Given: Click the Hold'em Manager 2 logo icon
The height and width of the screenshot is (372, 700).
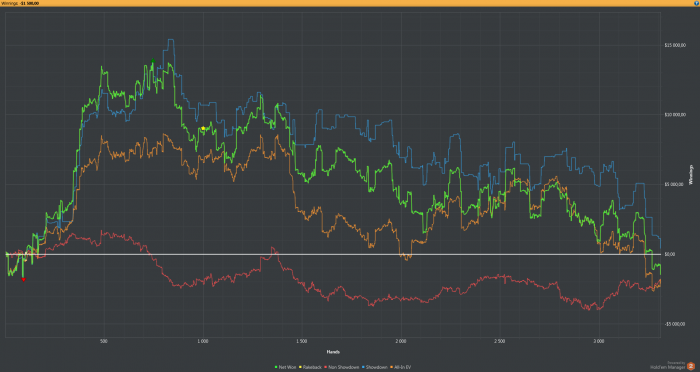Looking at the screenshot, I should (691, 366).
